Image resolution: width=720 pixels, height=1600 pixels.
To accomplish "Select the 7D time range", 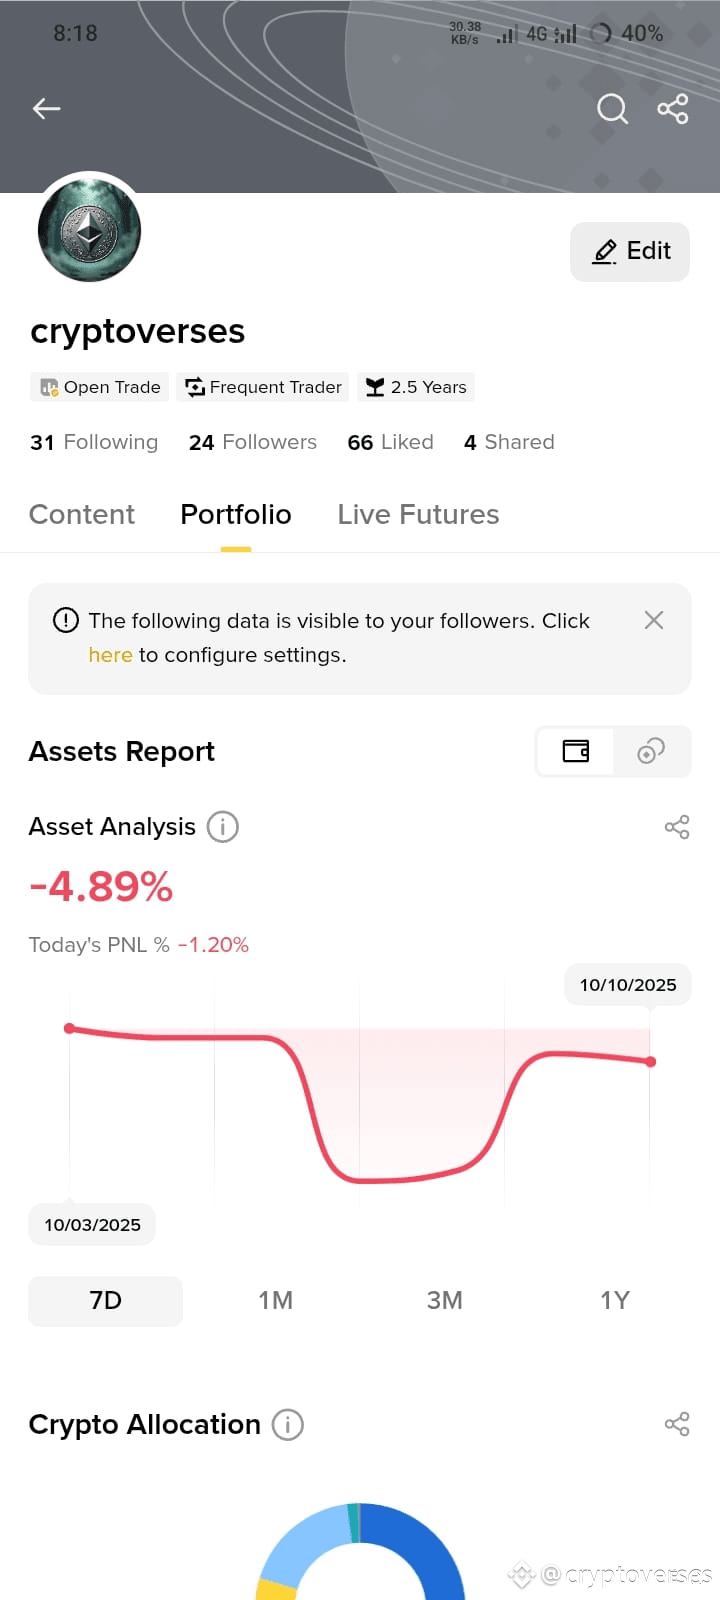I will pos(106,1300).
